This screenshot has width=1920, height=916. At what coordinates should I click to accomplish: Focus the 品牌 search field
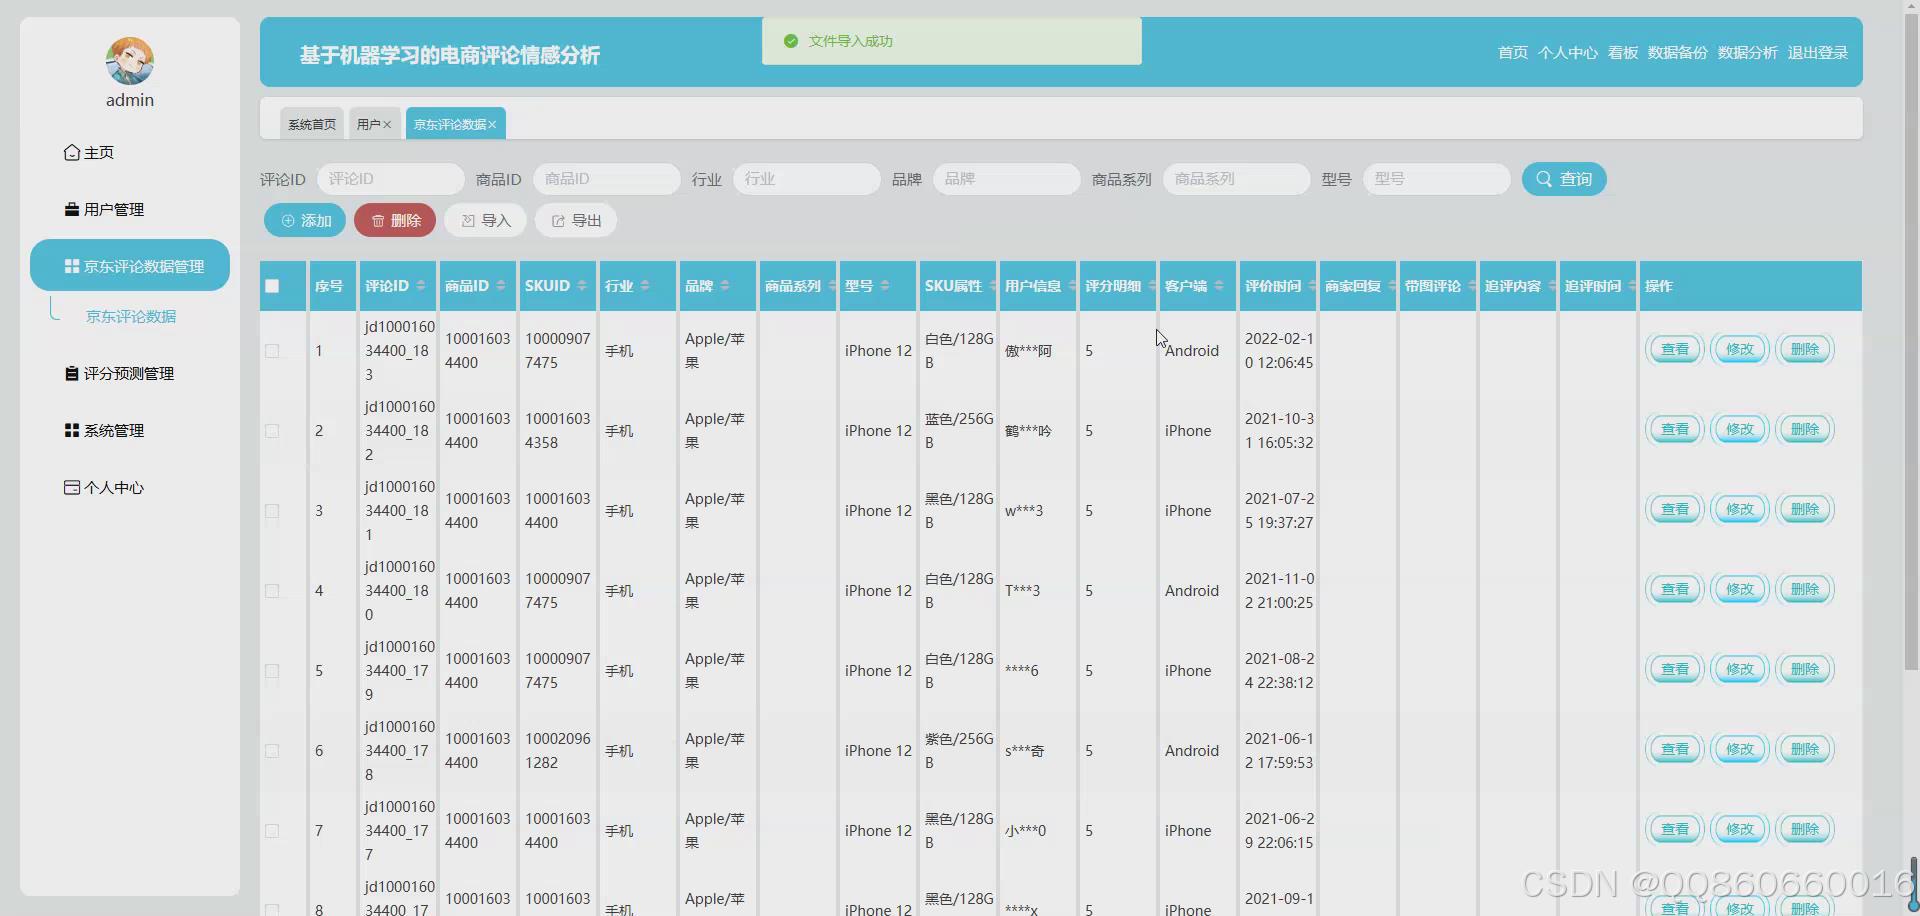coord(1007,179)
